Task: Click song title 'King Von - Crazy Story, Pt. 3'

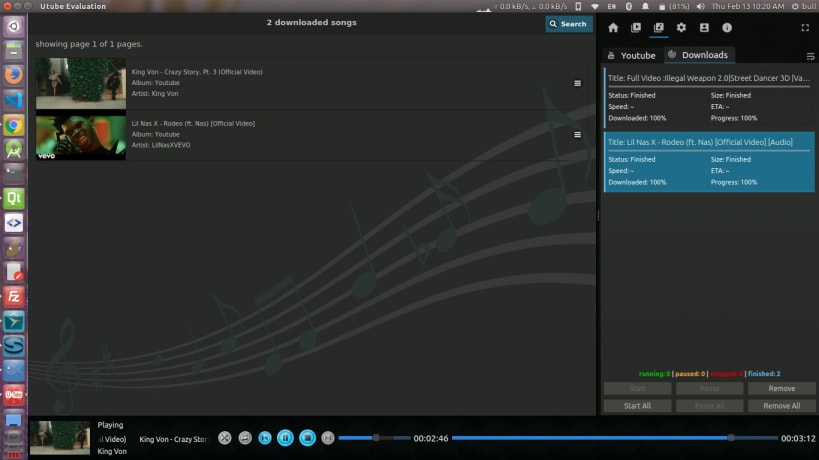Action: click(x=197, y=72)
